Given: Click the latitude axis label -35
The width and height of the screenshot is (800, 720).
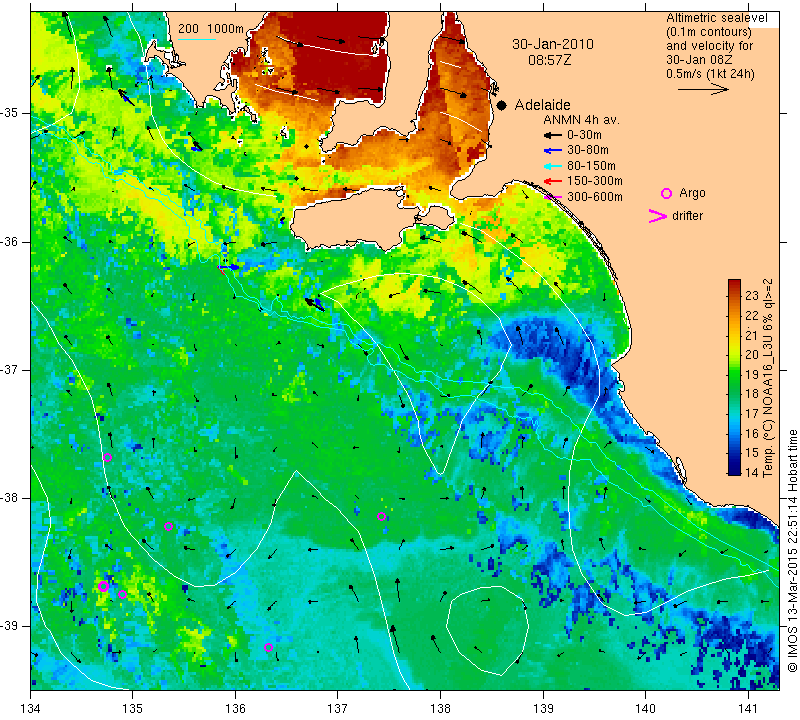Looking at the screenshot, I should click(10, 113).
